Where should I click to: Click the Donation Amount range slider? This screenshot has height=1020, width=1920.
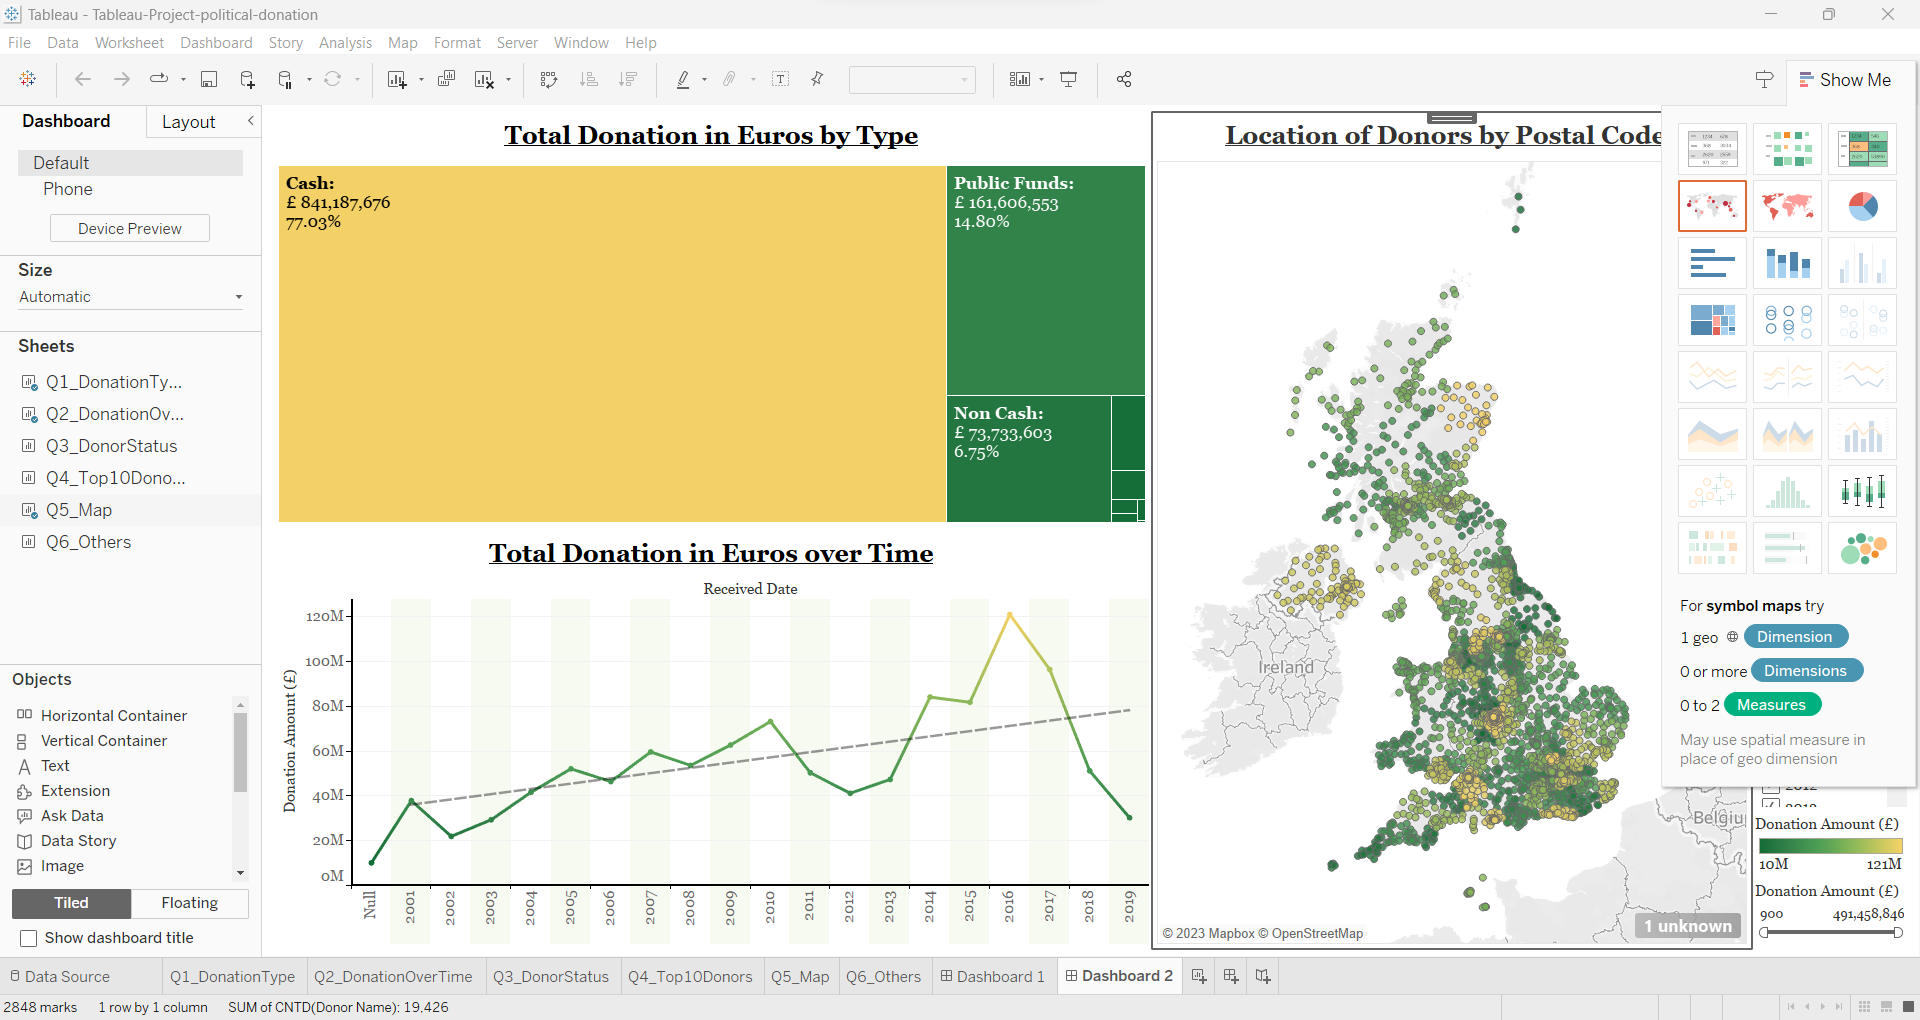coord(1830,932)
